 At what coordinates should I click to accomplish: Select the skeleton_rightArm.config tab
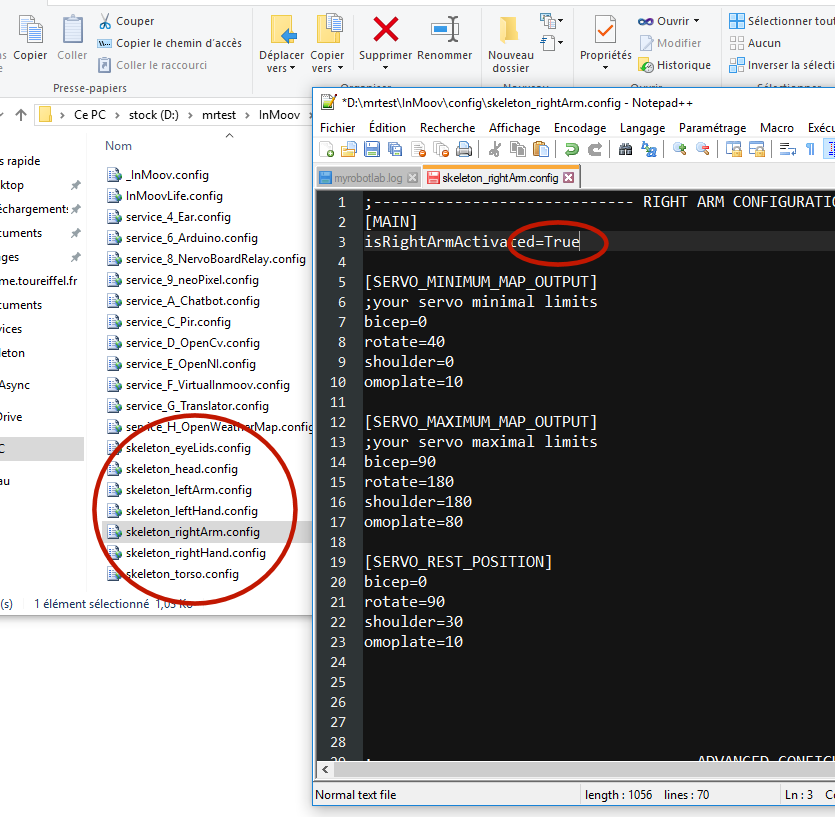pos(500,177)
